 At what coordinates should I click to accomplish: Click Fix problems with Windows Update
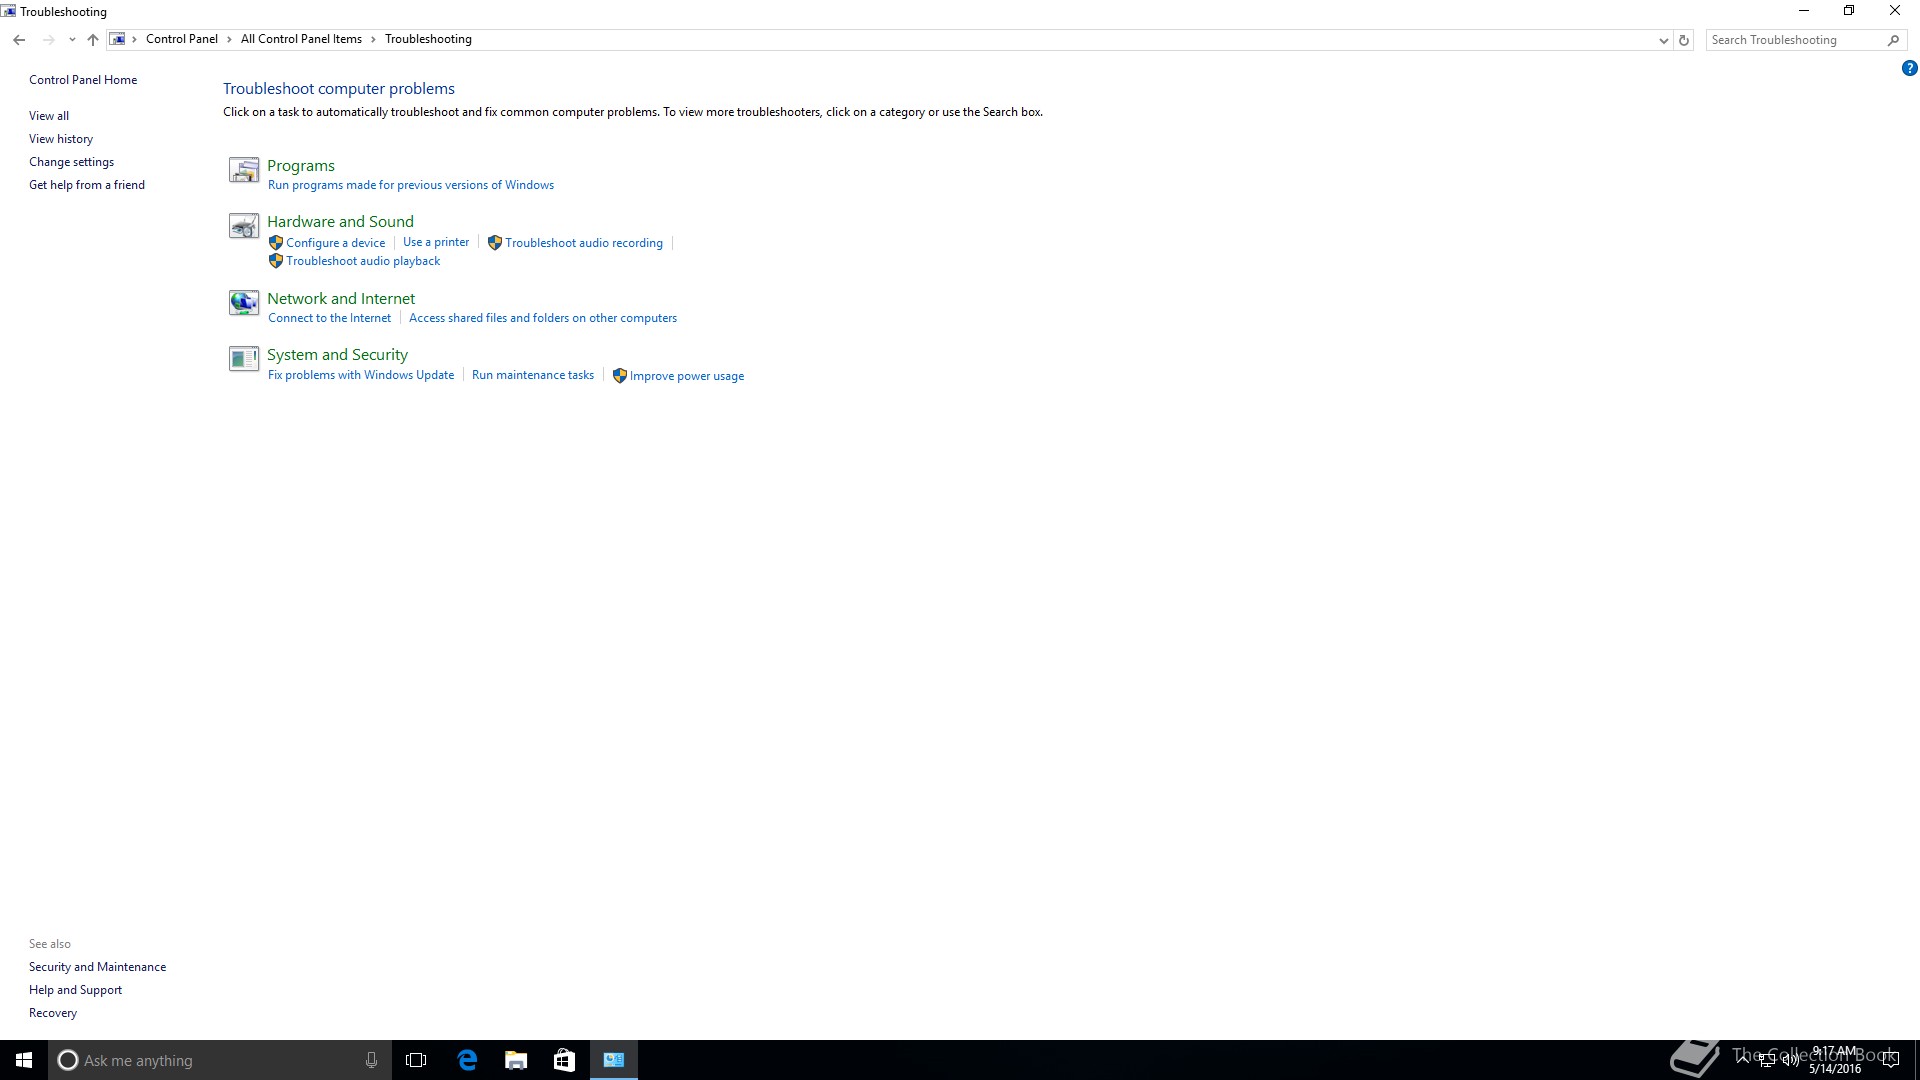tap(361, 375)
